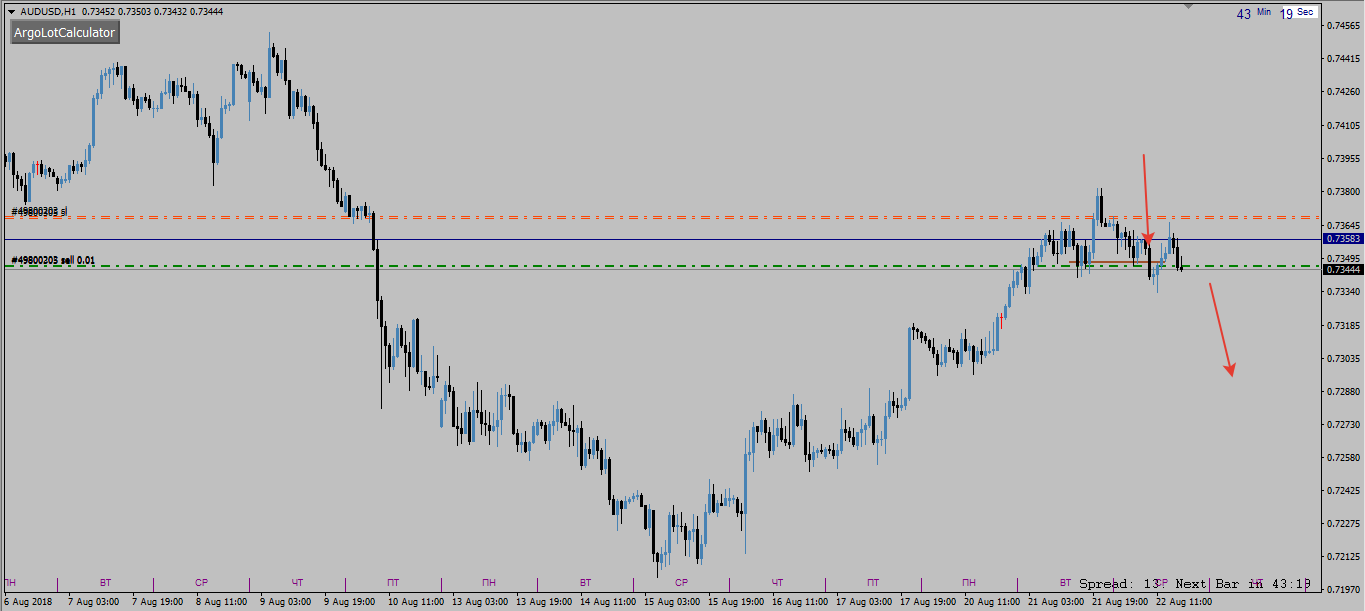Click the 0.73035 price scale label
Viewport: 1365px width, 611px height.
[x=1342, y=358]
